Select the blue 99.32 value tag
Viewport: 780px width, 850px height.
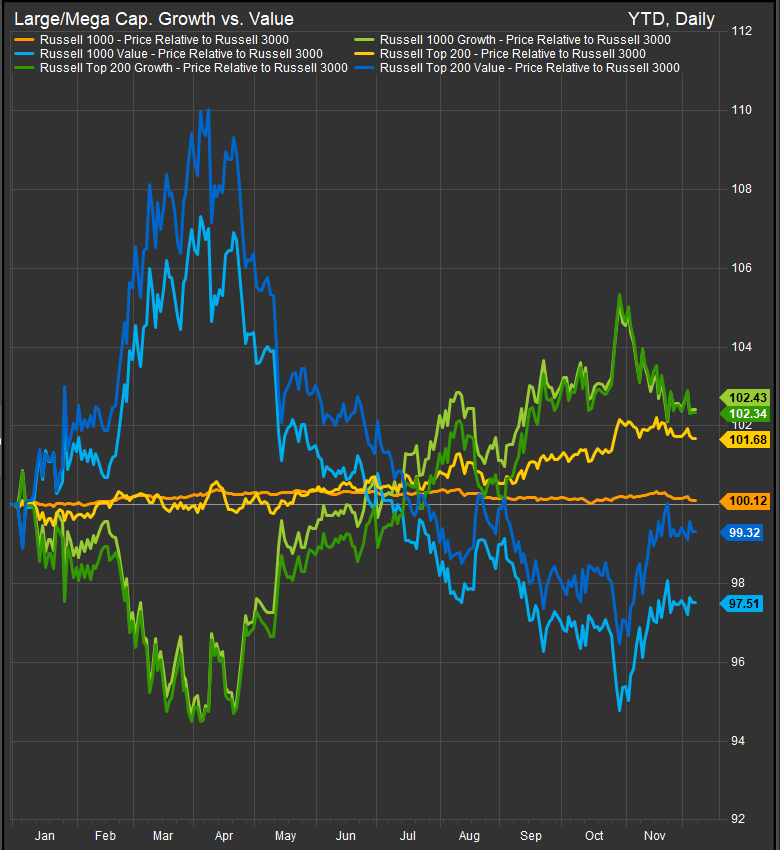(x=742, y=533)
